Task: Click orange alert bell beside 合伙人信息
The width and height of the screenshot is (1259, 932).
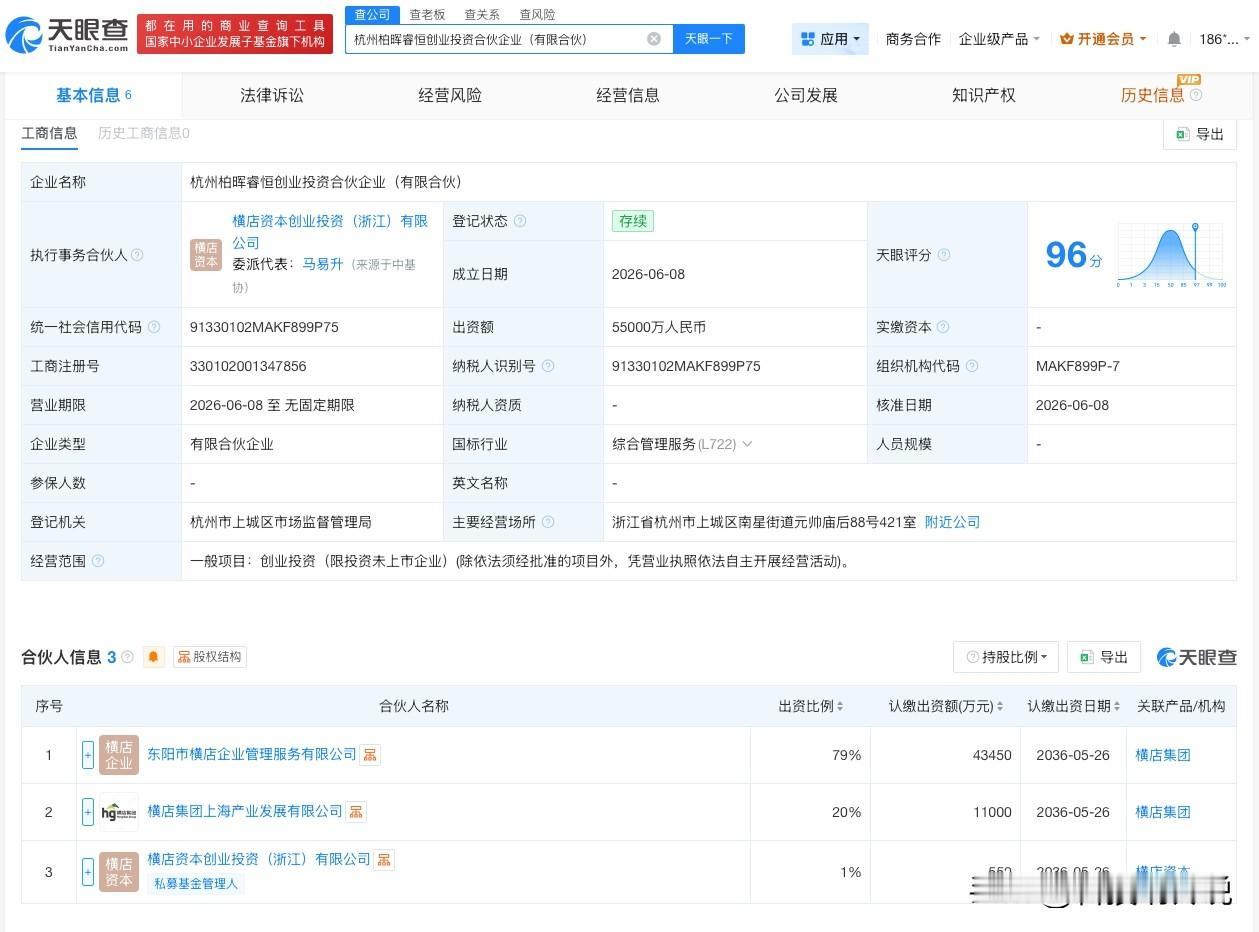Action: [x=154, y=657]
